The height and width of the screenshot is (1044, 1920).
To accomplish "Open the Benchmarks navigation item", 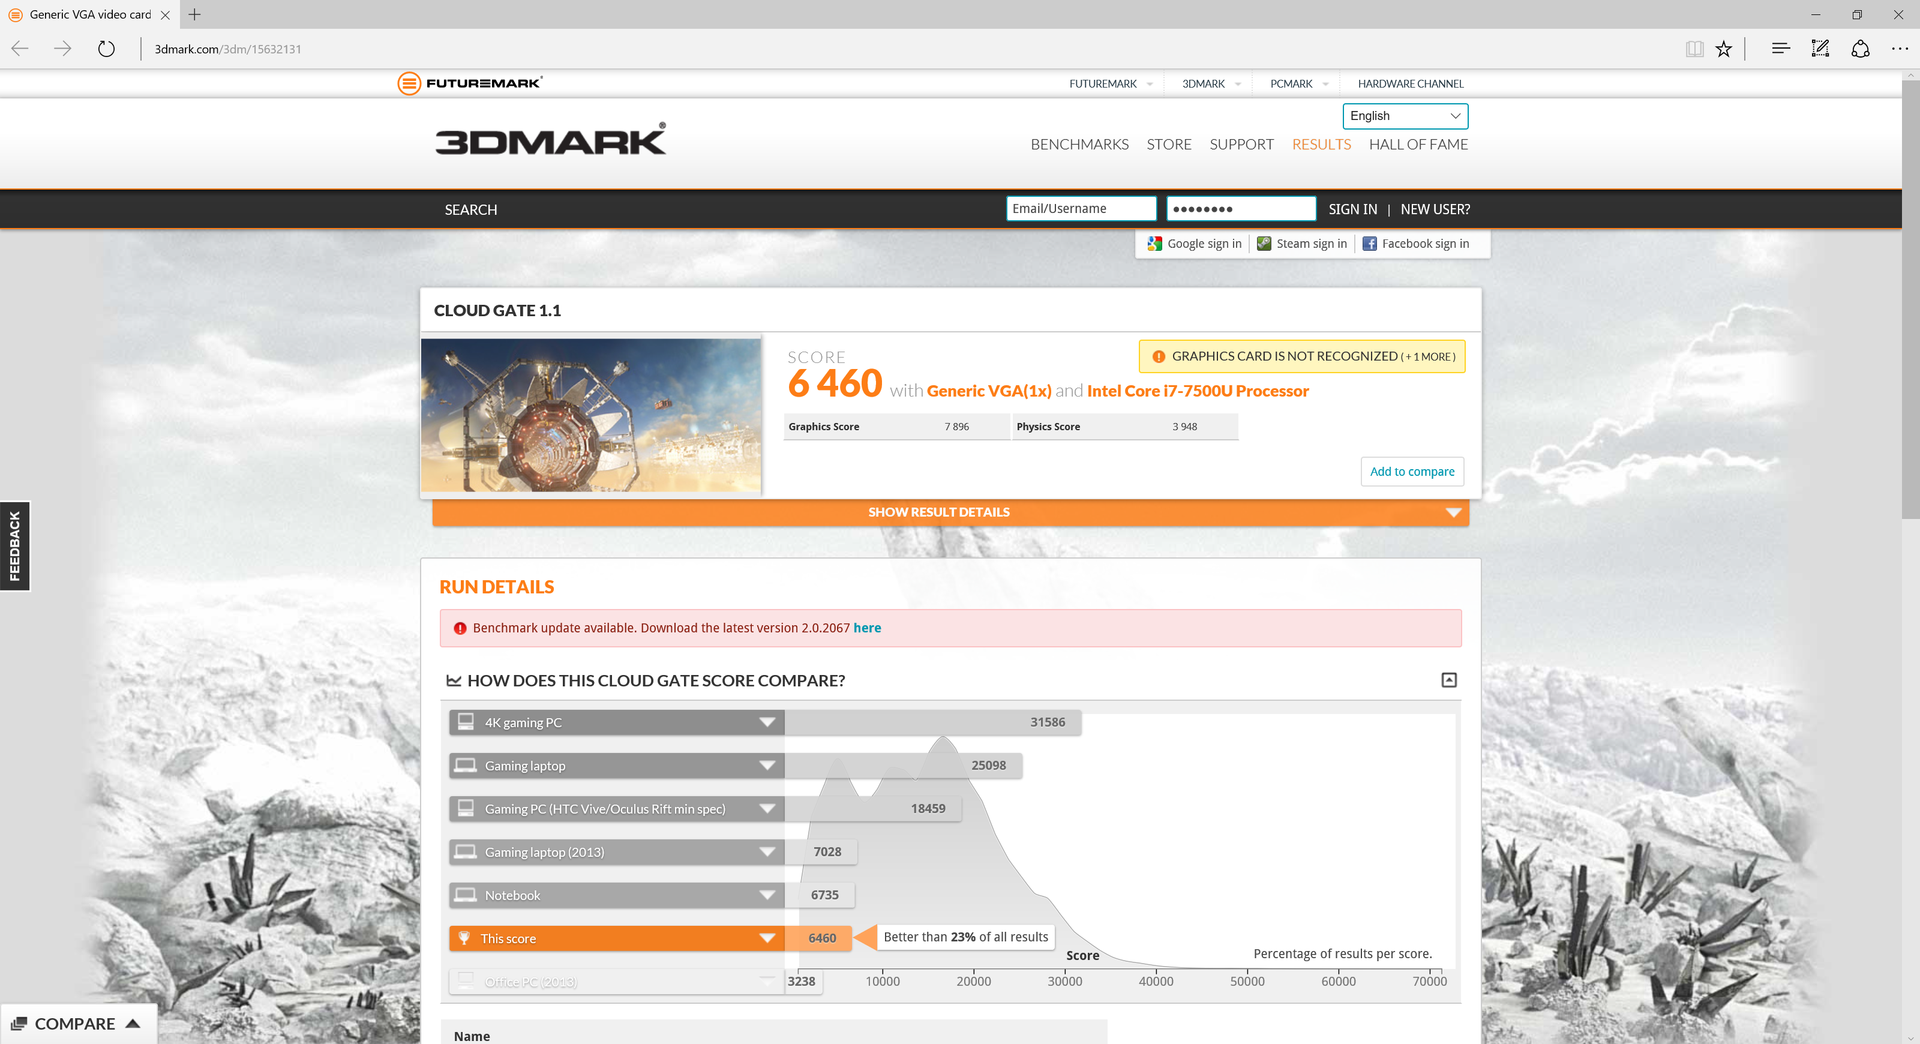I will pos(1079,145).
